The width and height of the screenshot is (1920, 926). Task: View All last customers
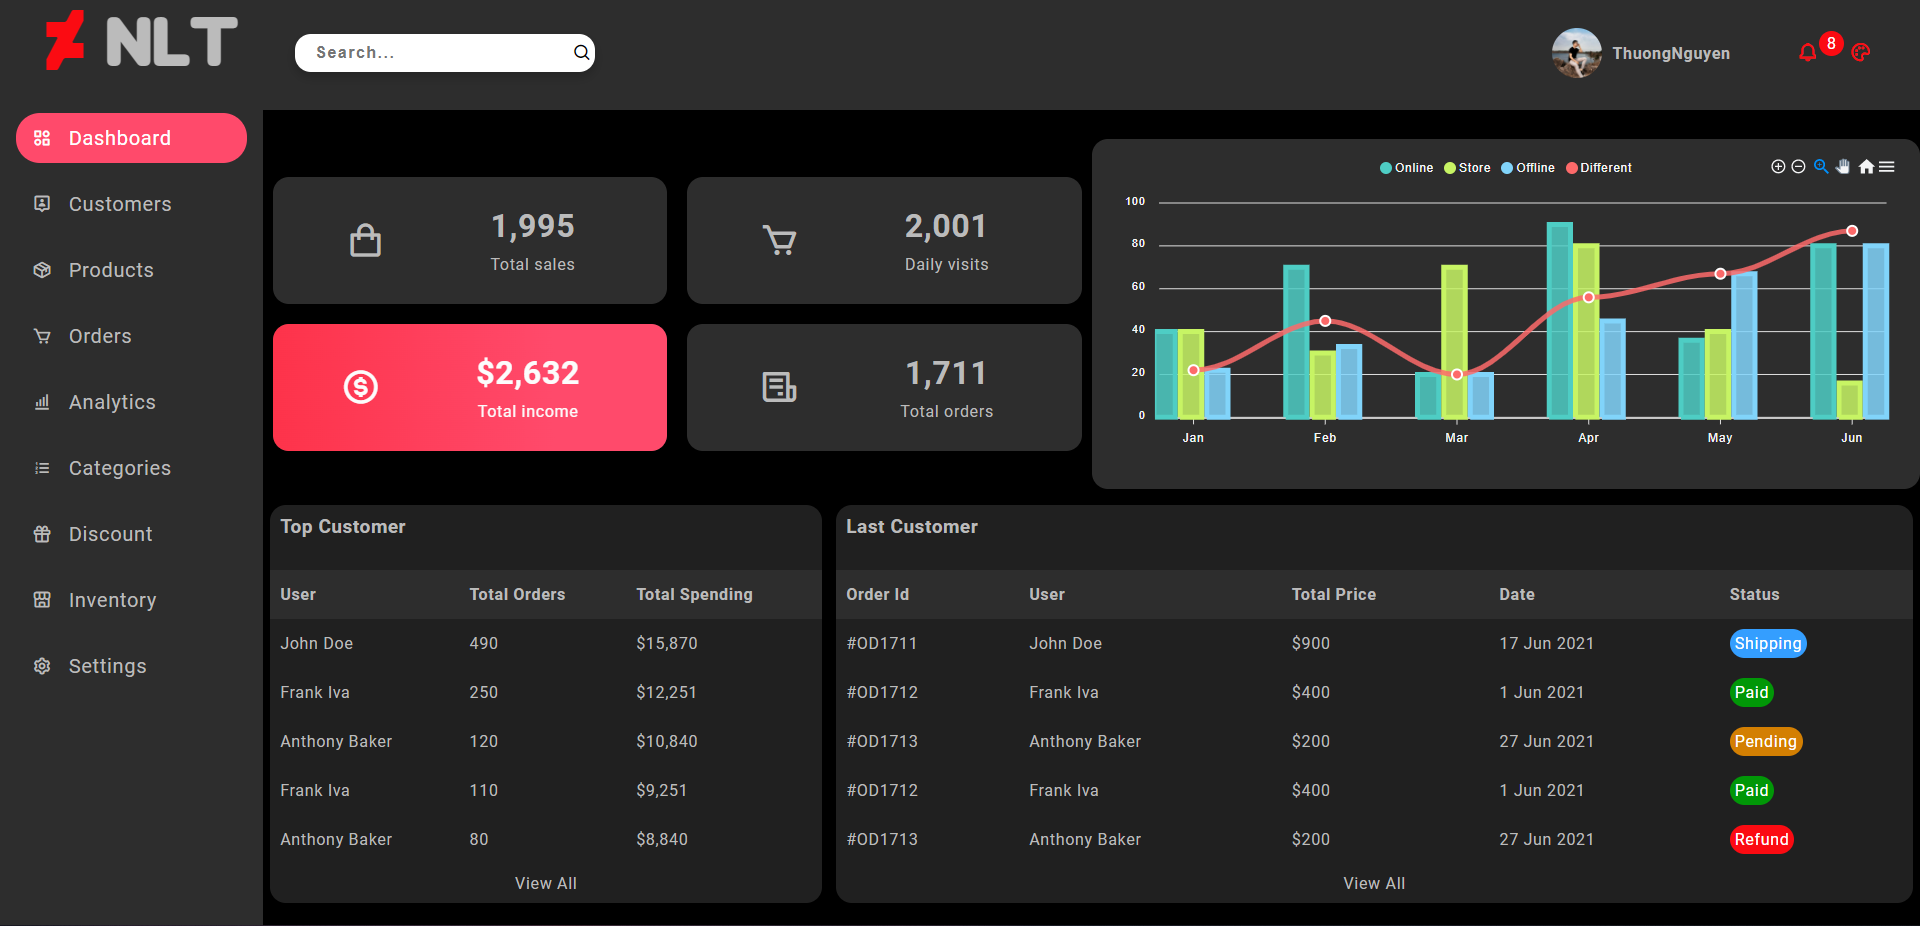click(1374, 883)
